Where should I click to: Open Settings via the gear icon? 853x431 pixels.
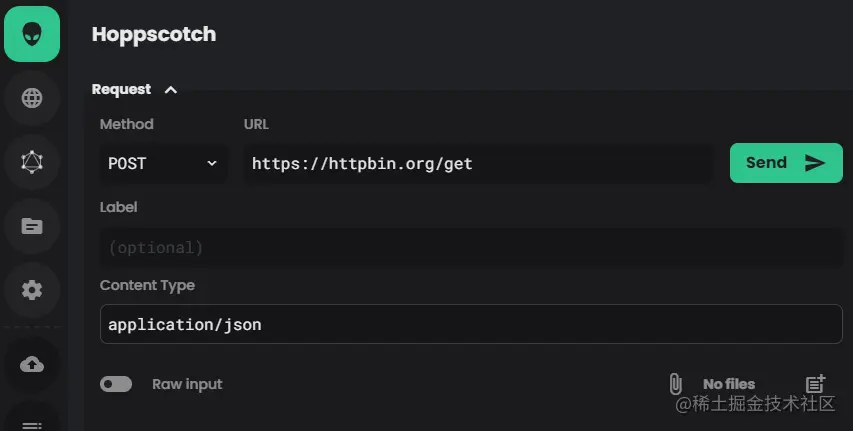pos(32,290)
